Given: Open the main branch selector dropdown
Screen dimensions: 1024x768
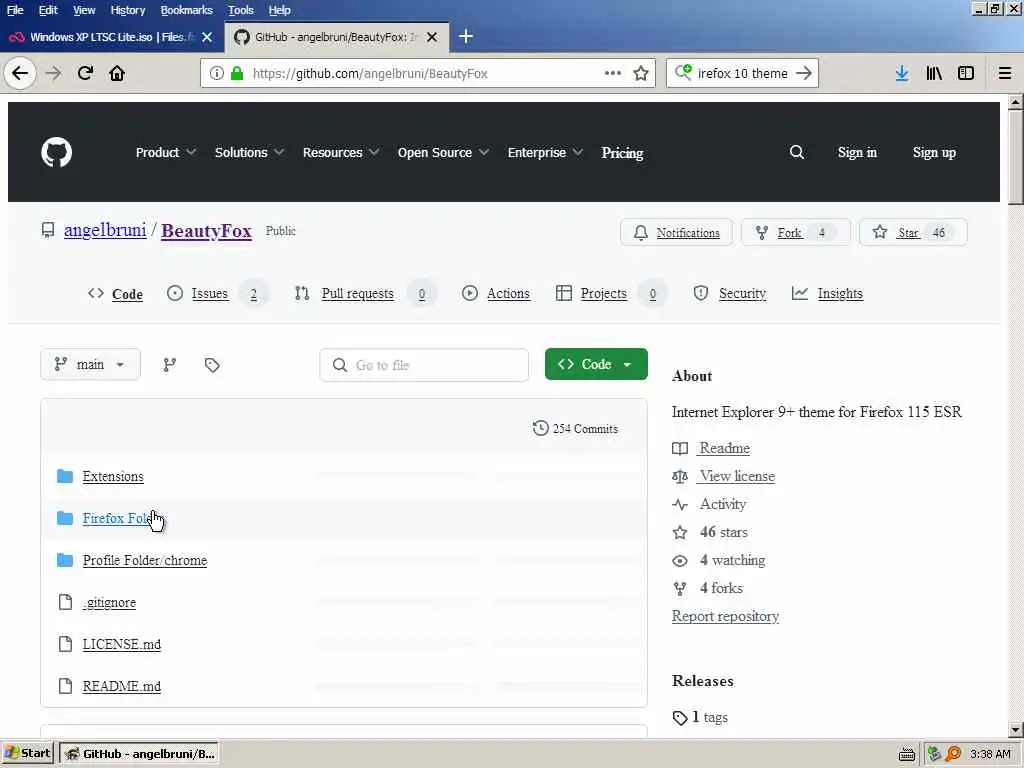Looking at the screenshot, I should tap(90, 364).
